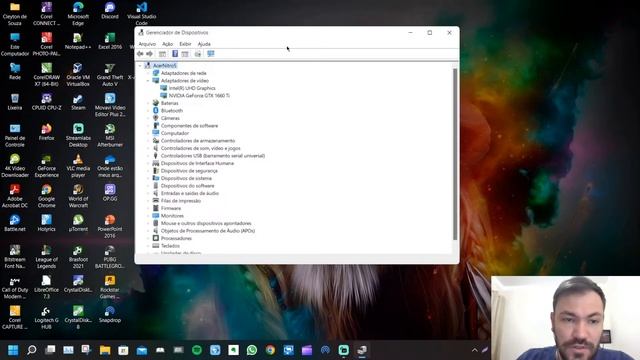This screenshot has height=360, width=640.
Task: Click the Google Chrome desktop icon
Action: [46, 196]
